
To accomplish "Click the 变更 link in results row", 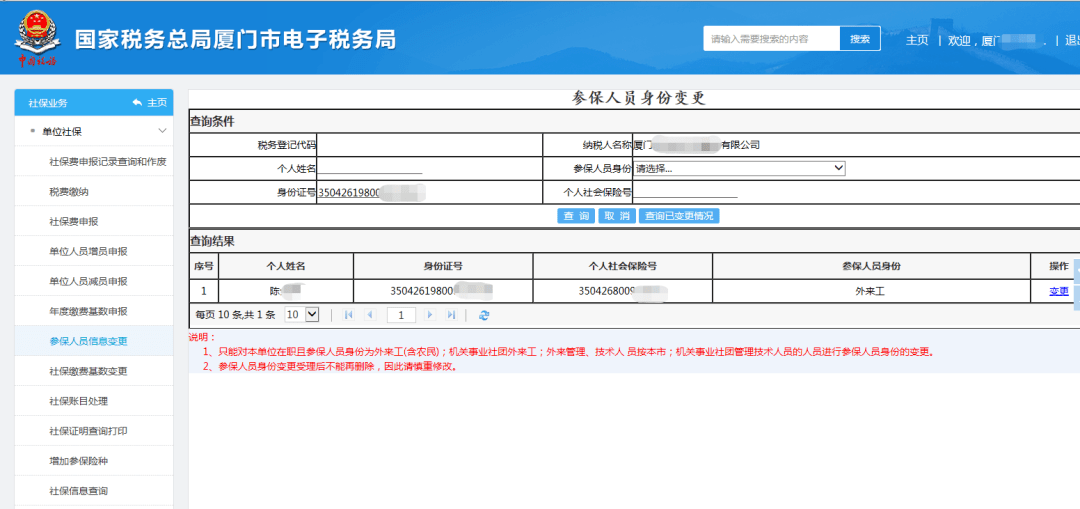I will click(x=1059, y=291).
